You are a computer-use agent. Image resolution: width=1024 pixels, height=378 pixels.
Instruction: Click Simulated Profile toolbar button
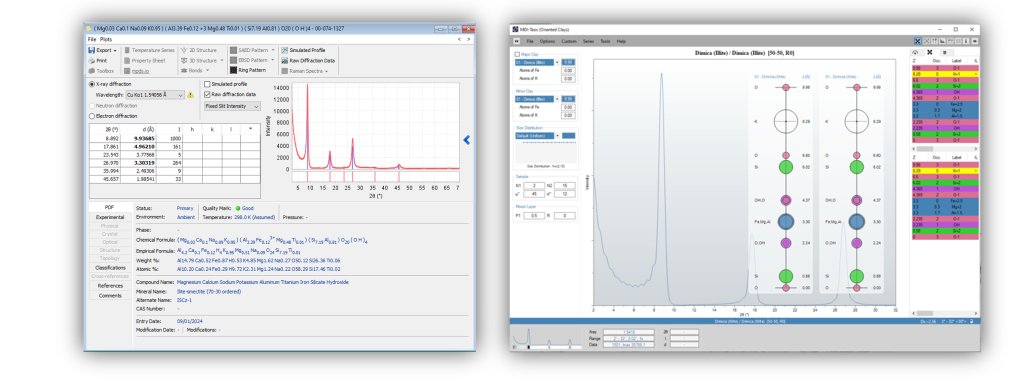[x=303, y=50]
